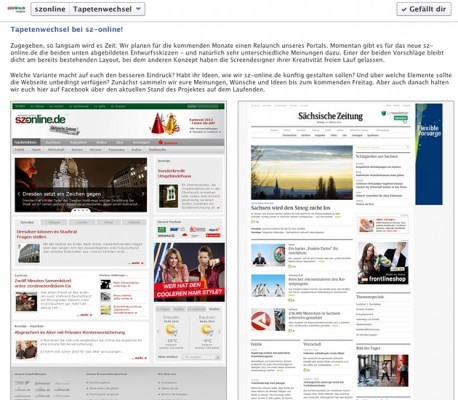The image size is (458, 400).
Task: Click the sunset skyline lead photo
Action: pyautogui.click(x=302, y=172)
